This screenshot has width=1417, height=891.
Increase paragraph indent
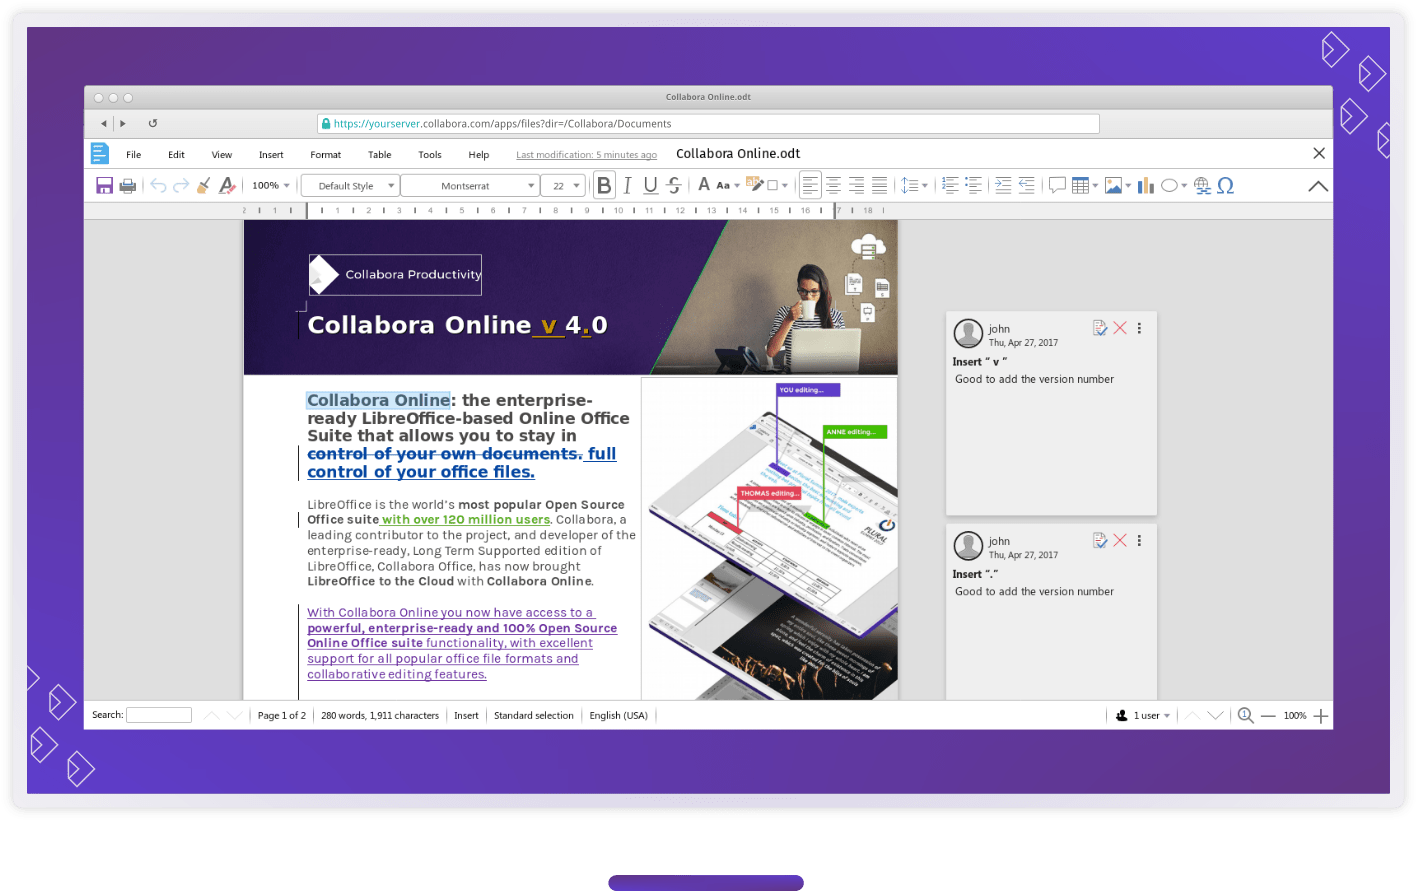pyautogui.click(x=1003, y=185)
